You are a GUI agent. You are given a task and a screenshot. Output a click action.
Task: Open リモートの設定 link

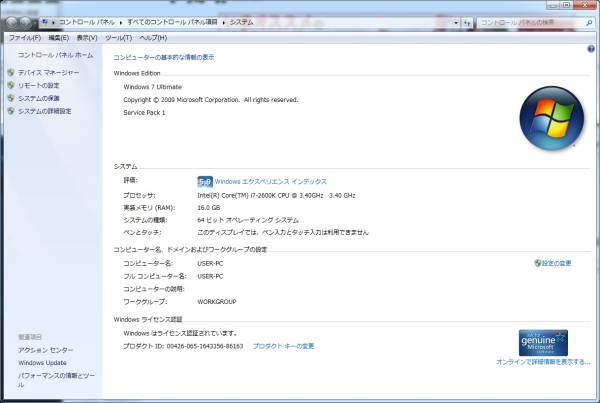pyautogui.click(x=39, y=85)
